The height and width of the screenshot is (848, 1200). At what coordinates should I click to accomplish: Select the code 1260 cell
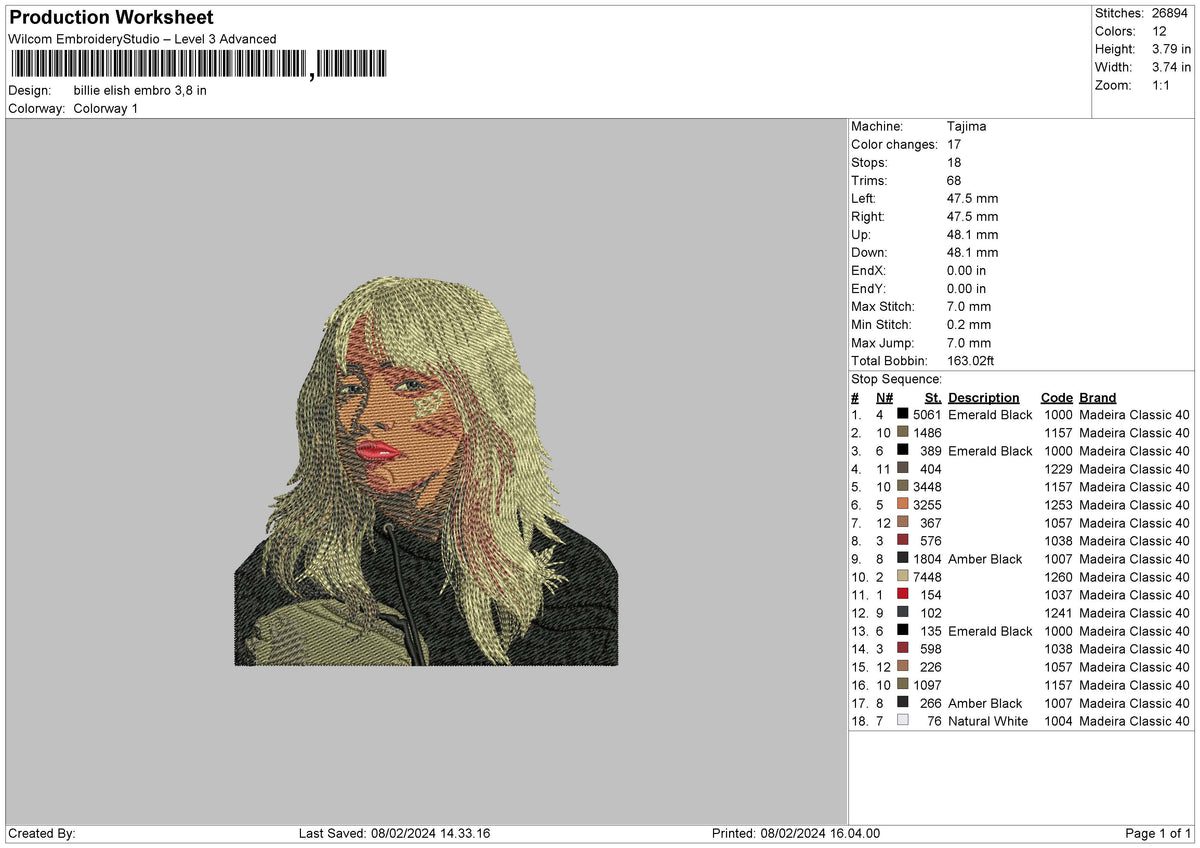[1058, 576]
